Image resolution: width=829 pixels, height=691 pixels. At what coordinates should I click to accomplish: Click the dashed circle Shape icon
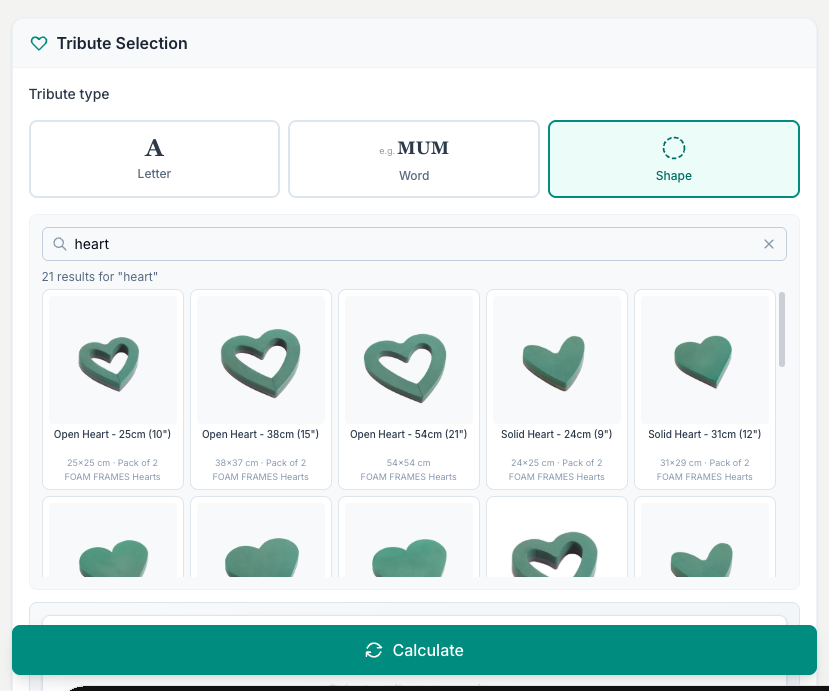pos(674,148)
